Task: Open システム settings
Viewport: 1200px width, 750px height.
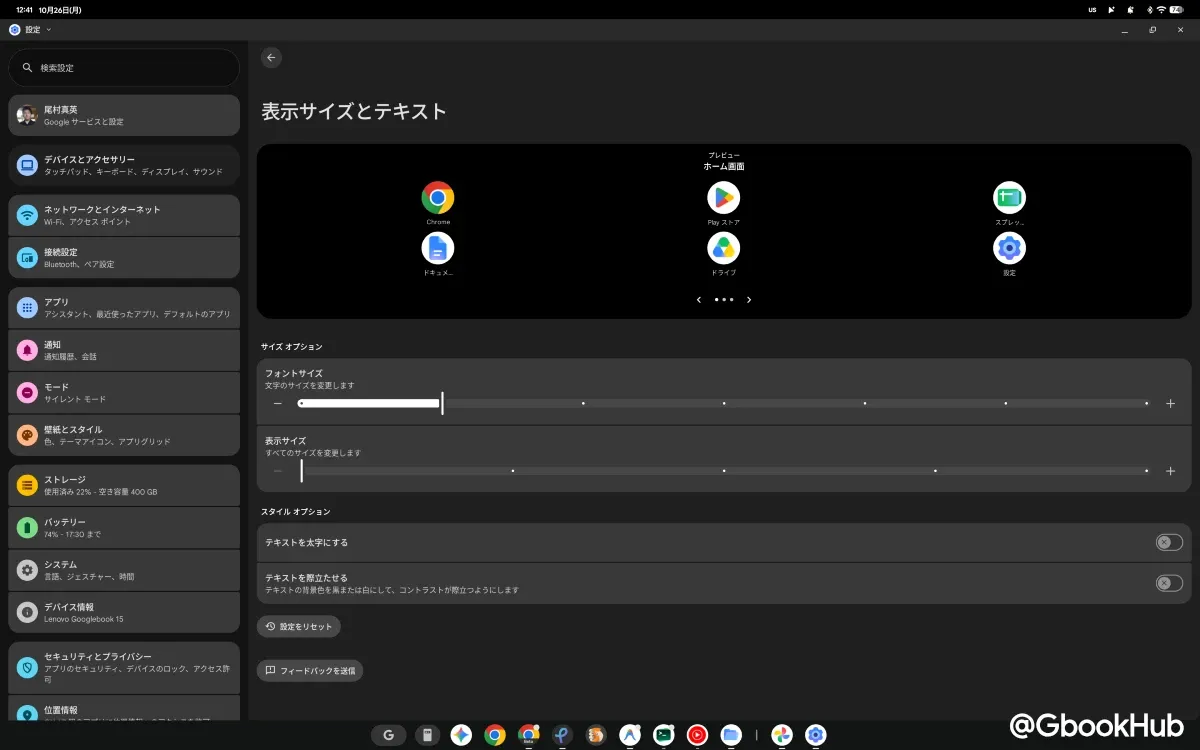Action: [x=124, y=570]
